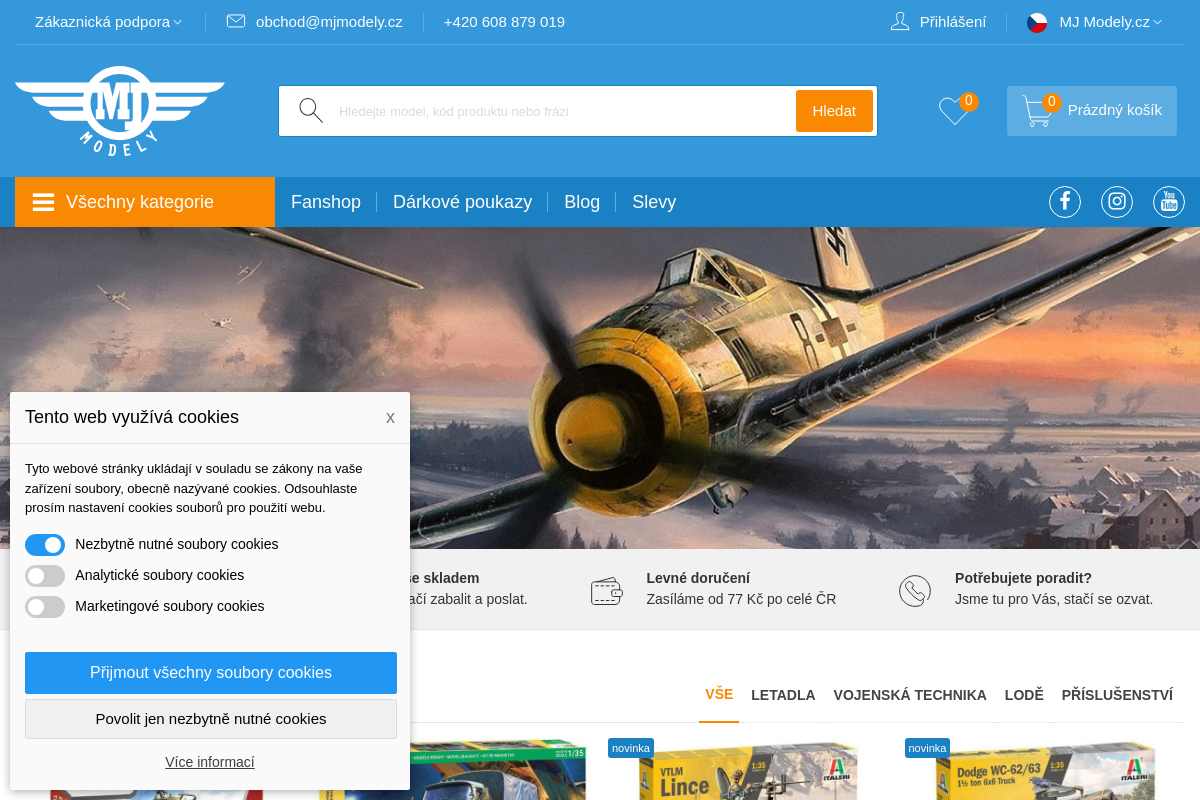Click the obchod@mjmodely.cz email link
This screenshot has width=1200, height=800.
[x=329, y=22]
